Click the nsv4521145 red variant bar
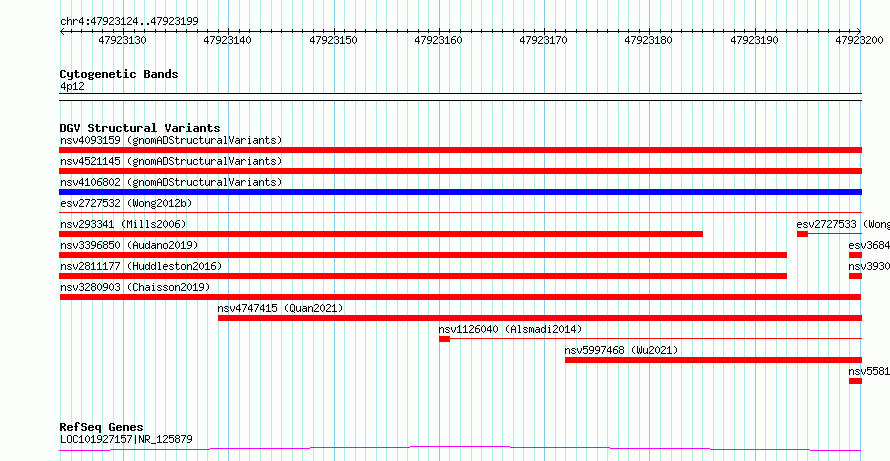 point(460,171)
